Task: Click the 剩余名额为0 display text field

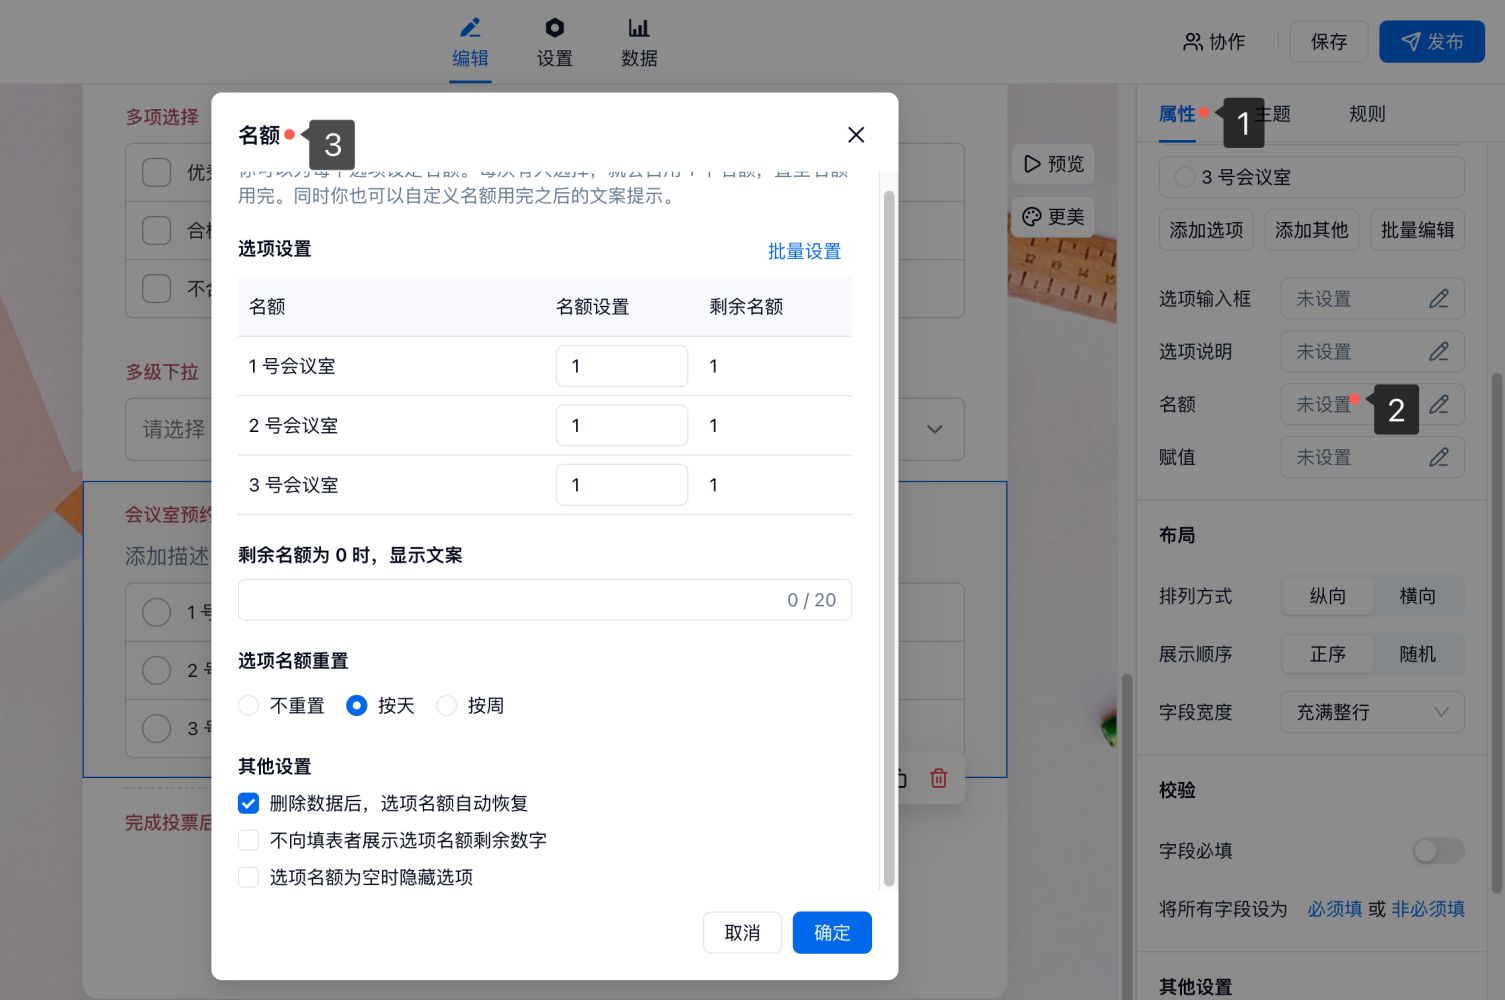Action: tap(545, 600)
